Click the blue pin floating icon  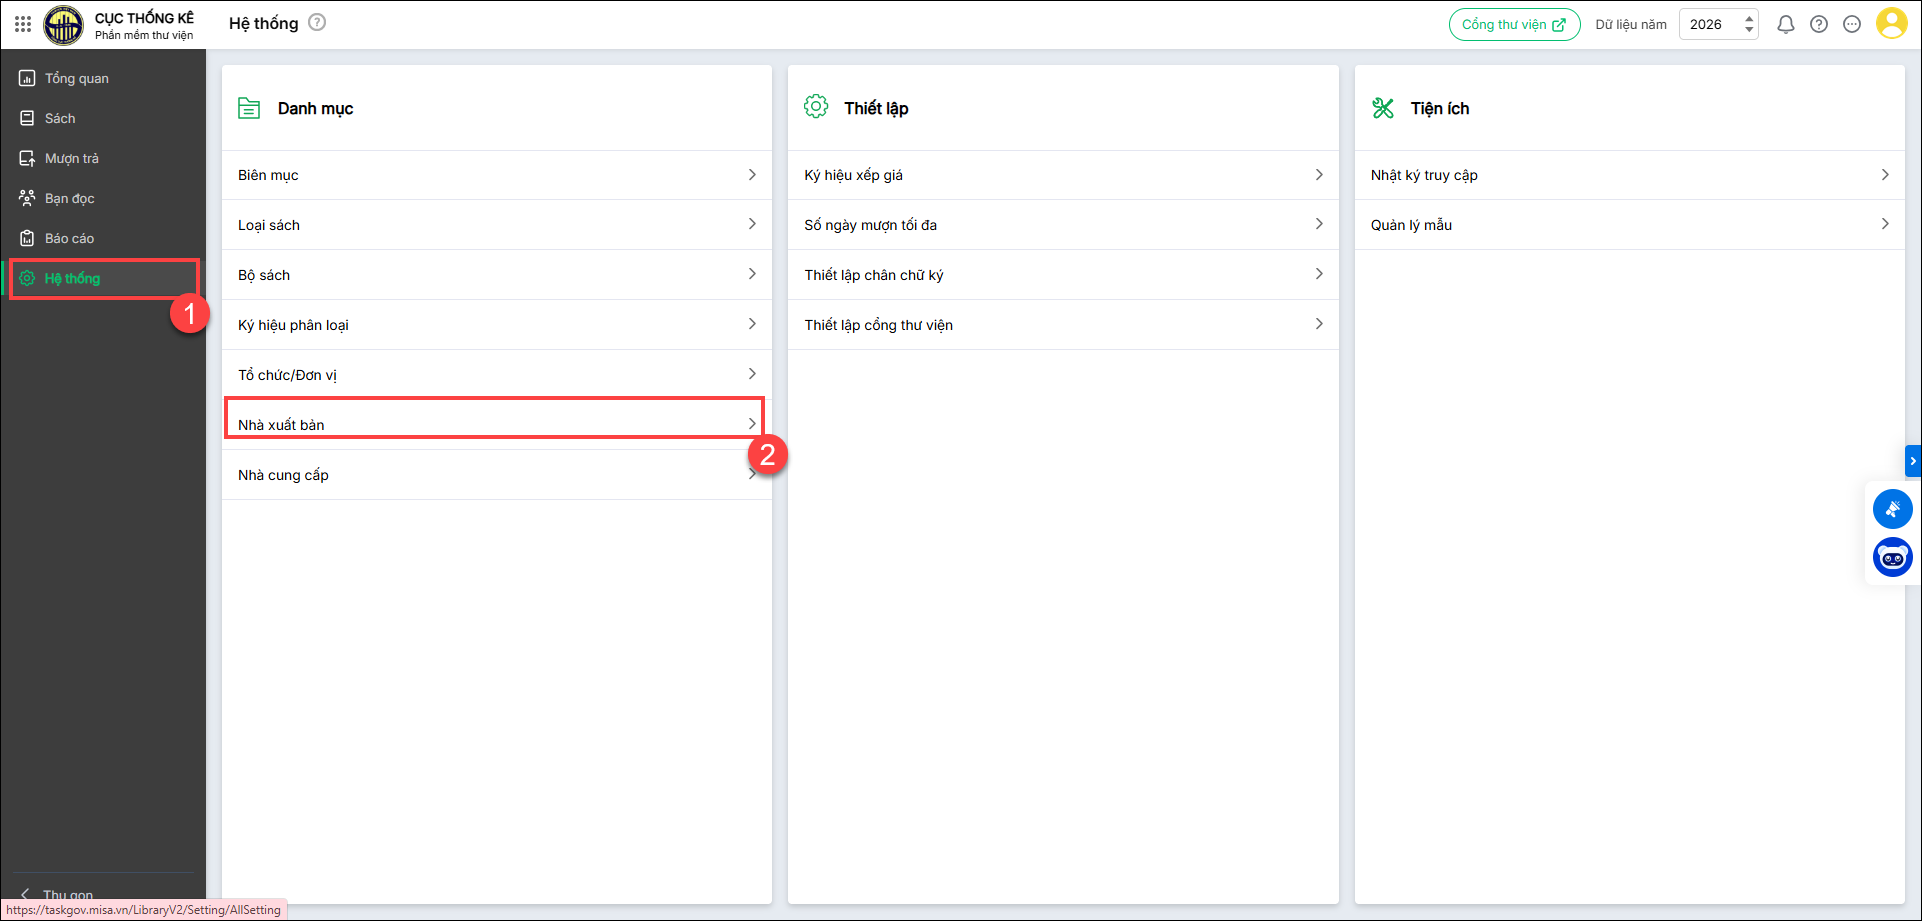point(1892,509)
